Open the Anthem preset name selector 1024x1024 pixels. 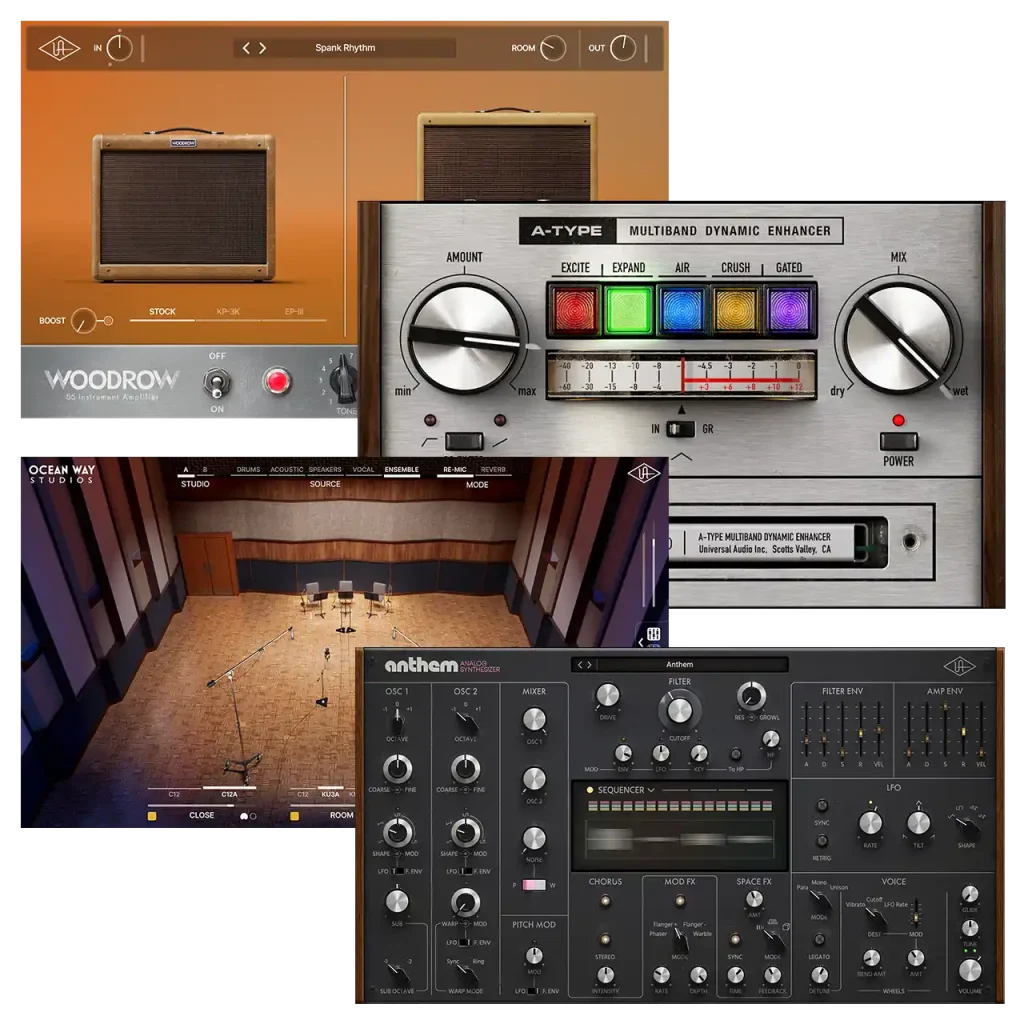tap(680, 663)
